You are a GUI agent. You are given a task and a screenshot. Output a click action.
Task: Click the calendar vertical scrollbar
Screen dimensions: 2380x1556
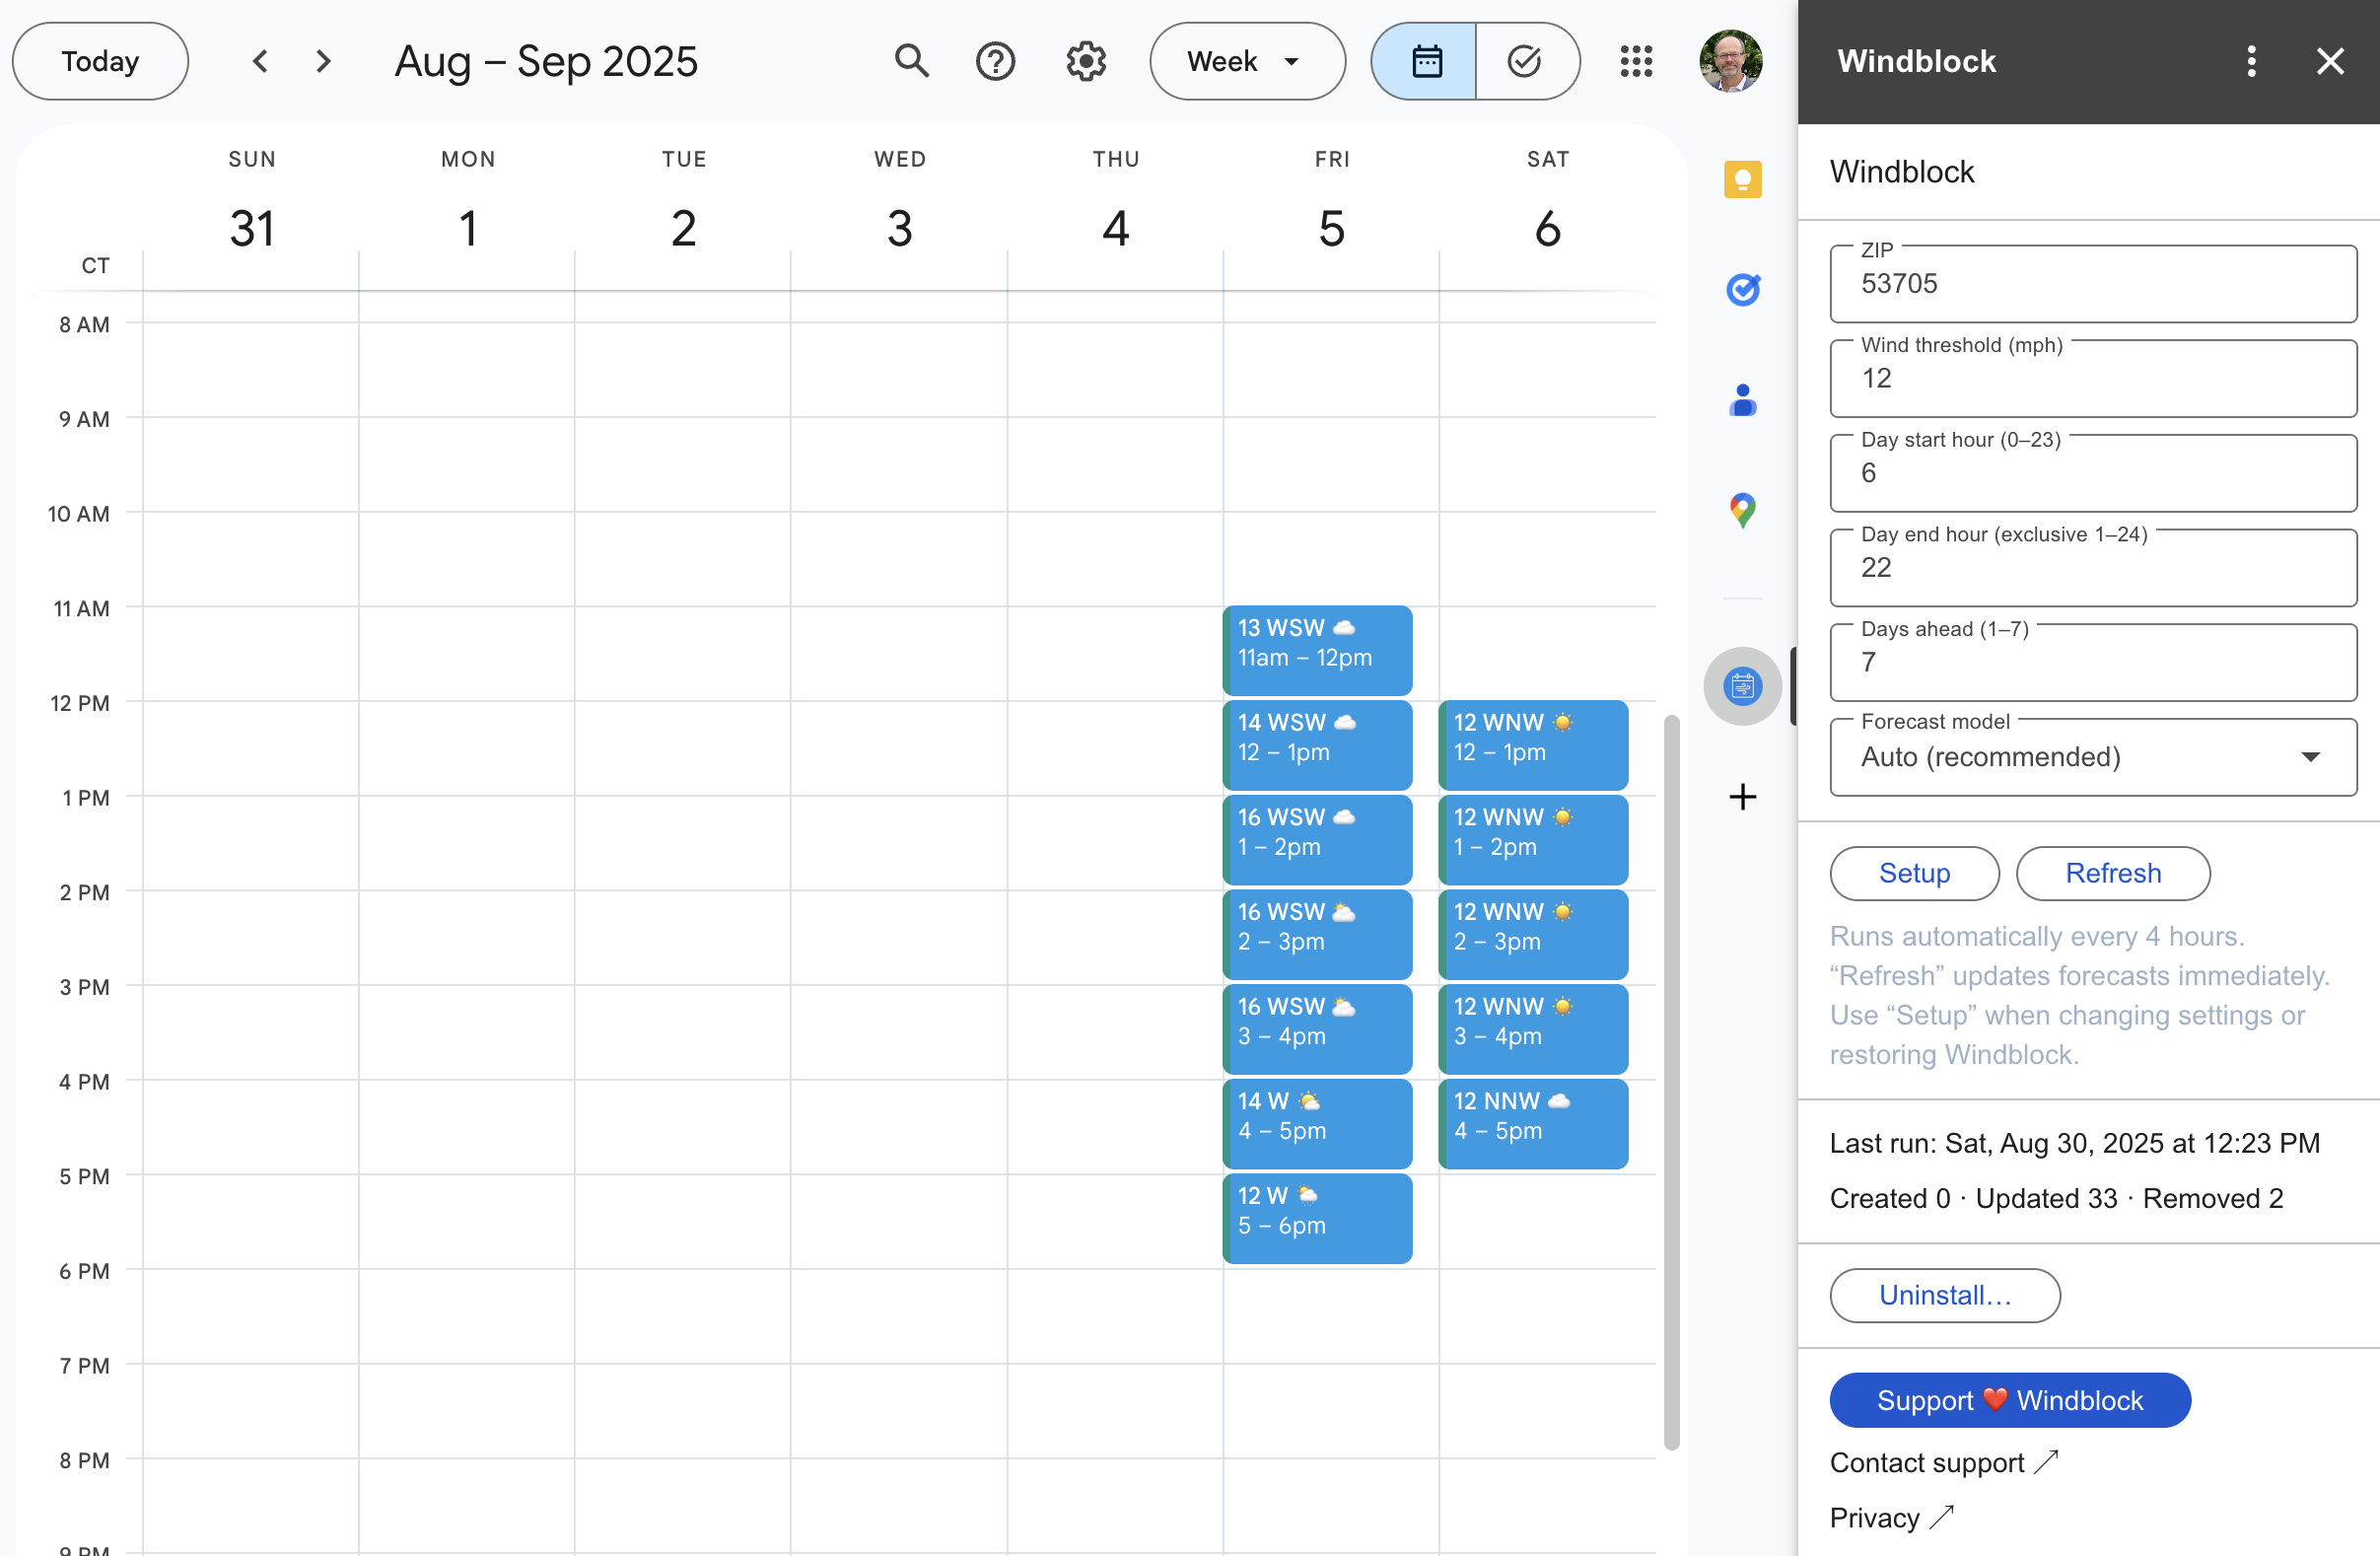[1671, 1082]
